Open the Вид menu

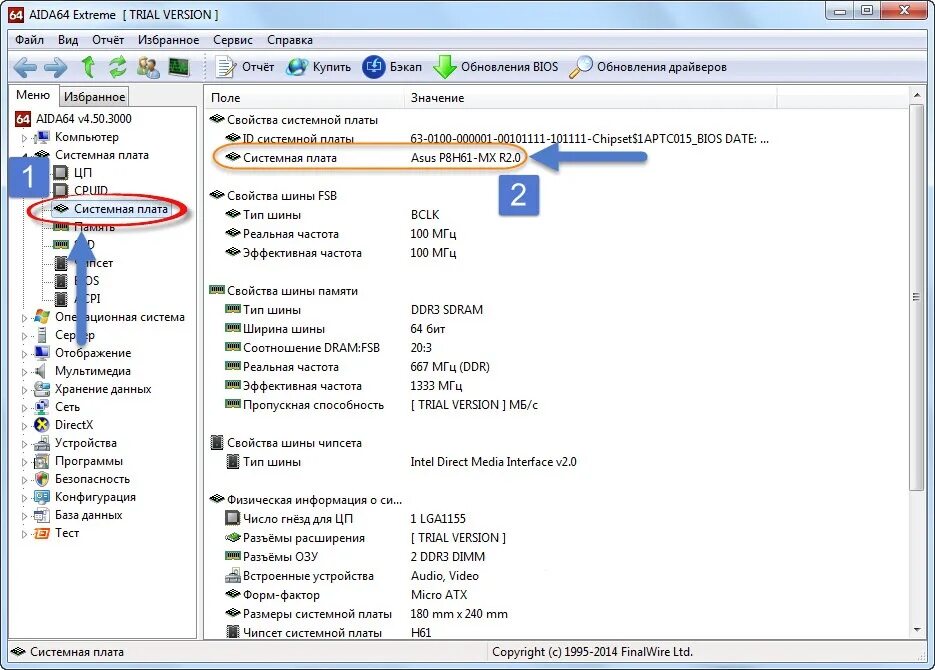(68, 40)
